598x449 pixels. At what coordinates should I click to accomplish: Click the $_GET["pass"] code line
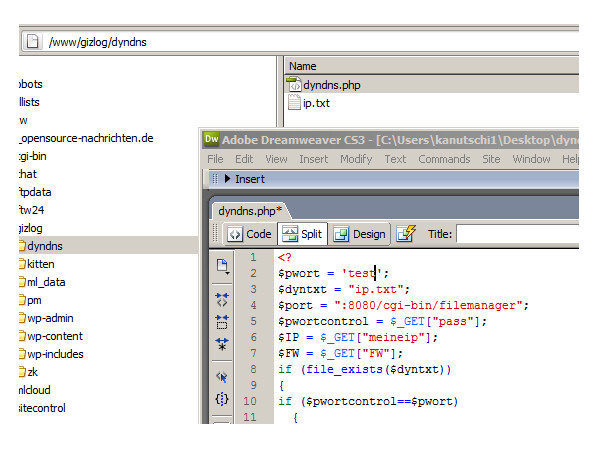click(x=382, y=321)
